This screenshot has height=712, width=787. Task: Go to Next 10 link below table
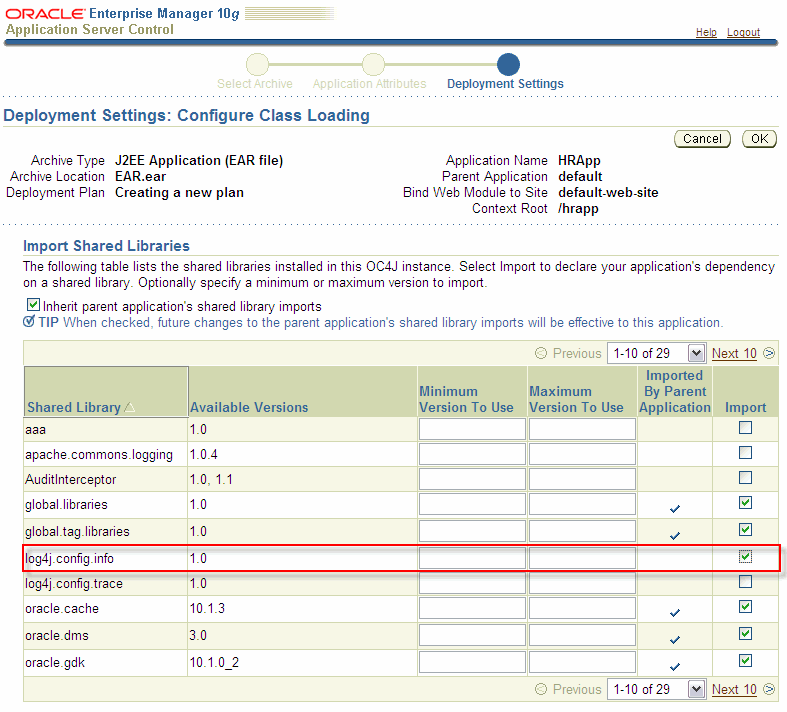point(734,689)
